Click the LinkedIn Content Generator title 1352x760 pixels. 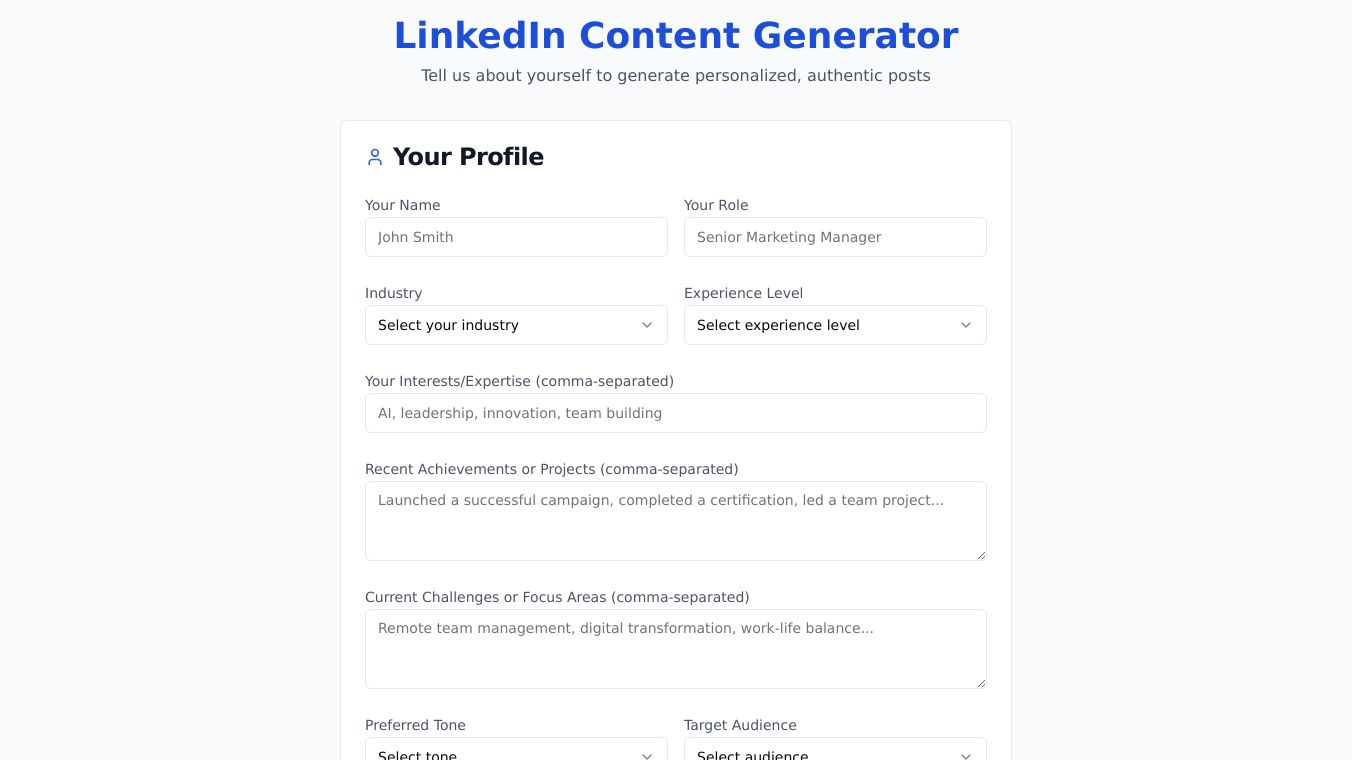coord(676,36)
